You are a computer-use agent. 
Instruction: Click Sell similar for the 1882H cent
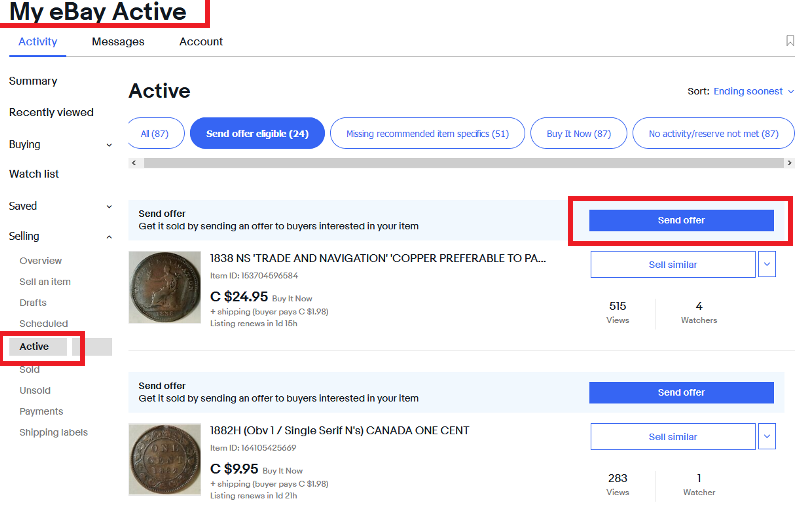[672, 437]
